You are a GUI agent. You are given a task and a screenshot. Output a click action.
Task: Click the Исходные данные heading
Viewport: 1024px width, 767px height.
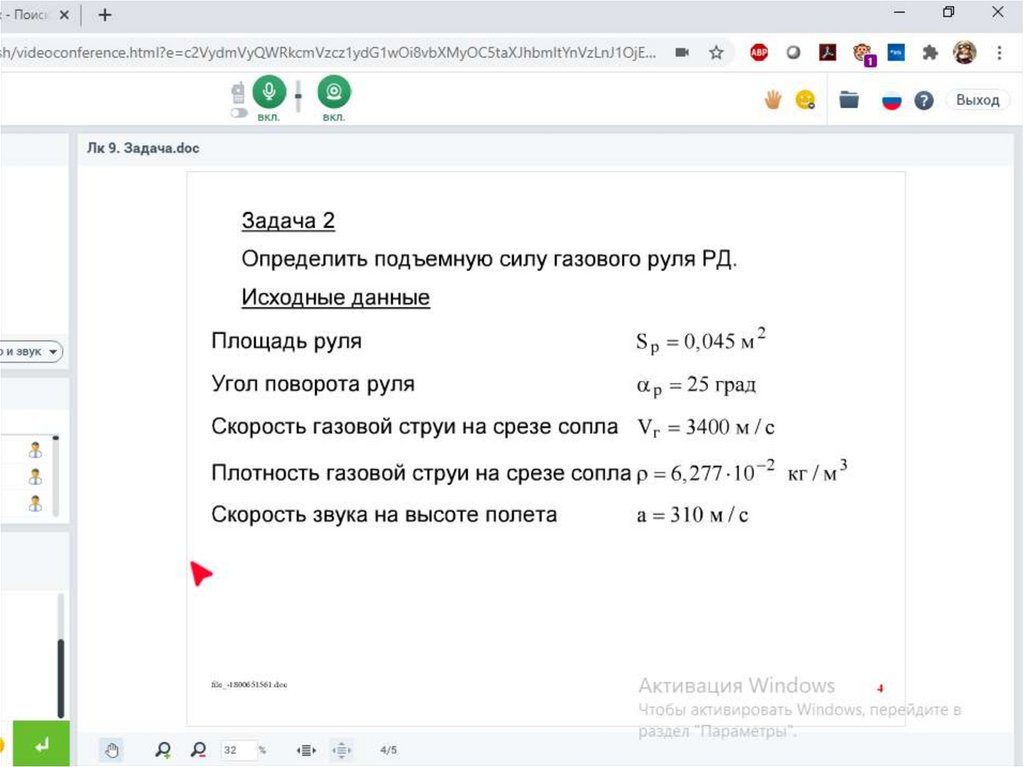point(336,297)
